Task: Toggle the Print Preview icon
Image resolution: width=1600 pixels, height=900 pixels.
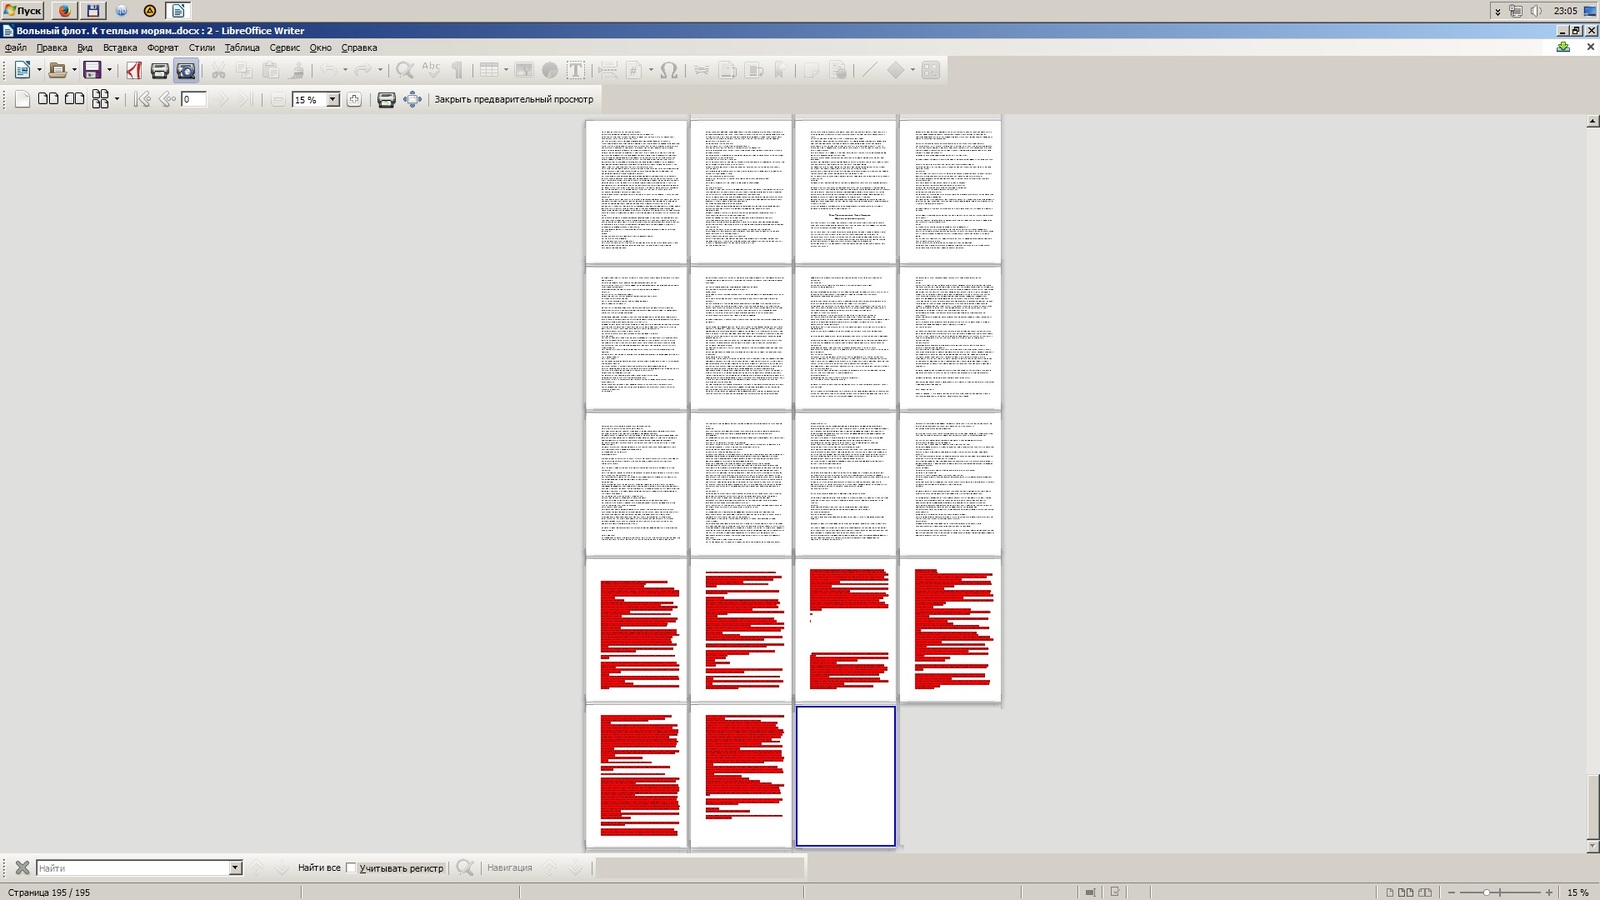Action: pyautogui.click(x=186, y=70)
